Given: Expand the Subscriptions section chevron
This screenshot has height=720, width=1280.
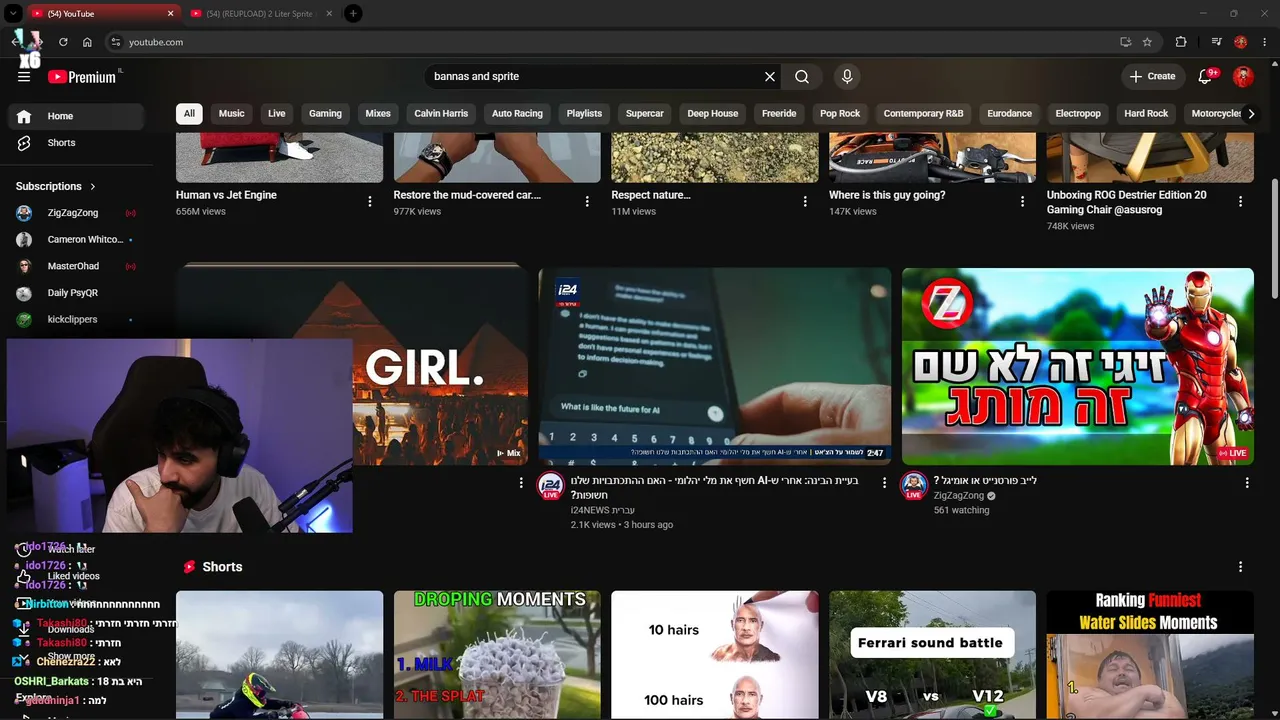Looking at the screenshot, I should click(x=93, y=187).
